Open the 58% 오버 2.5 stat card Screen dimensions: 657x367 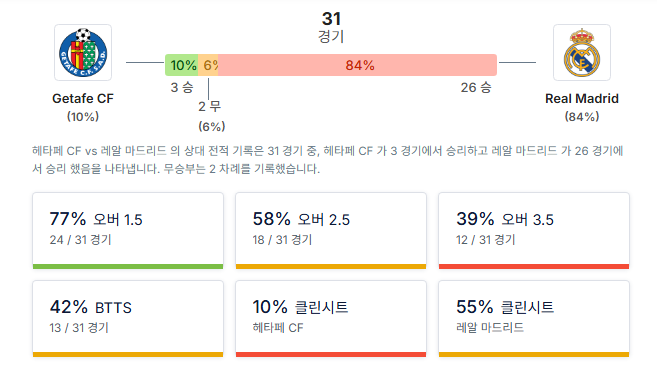[331, 230]
